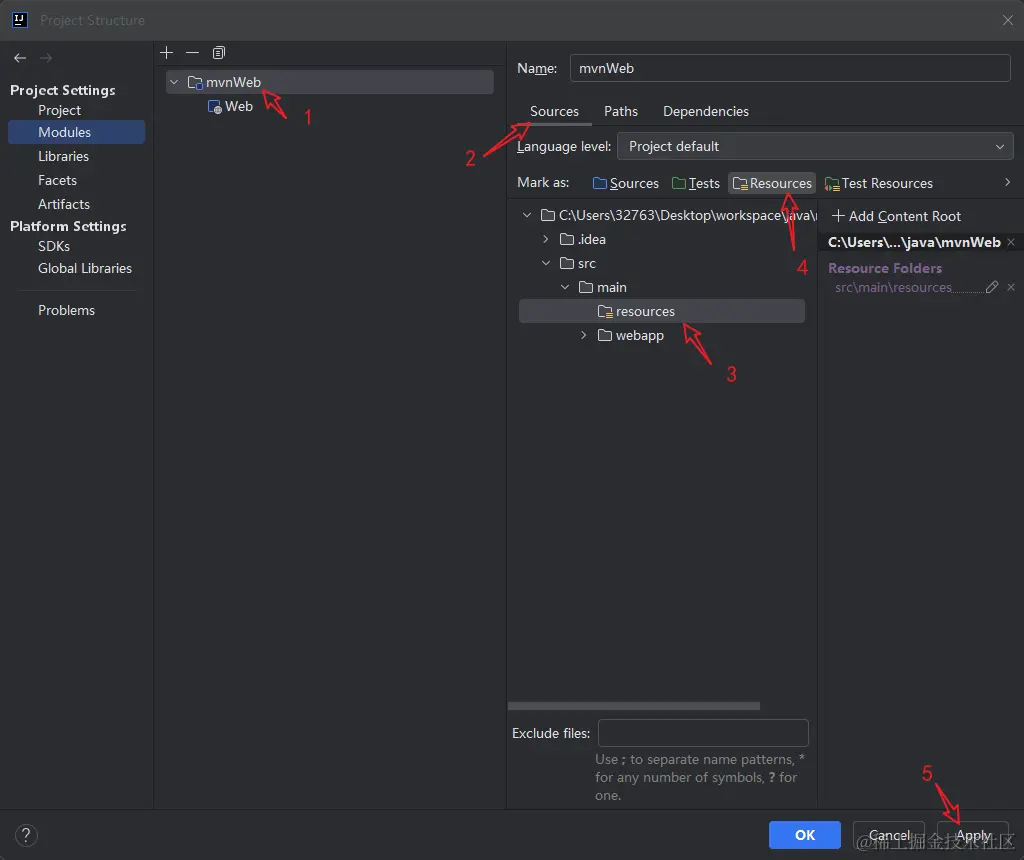Select the mvnWeb module
The width and height of the screenshot is (1024, 860).
[329, 82]
